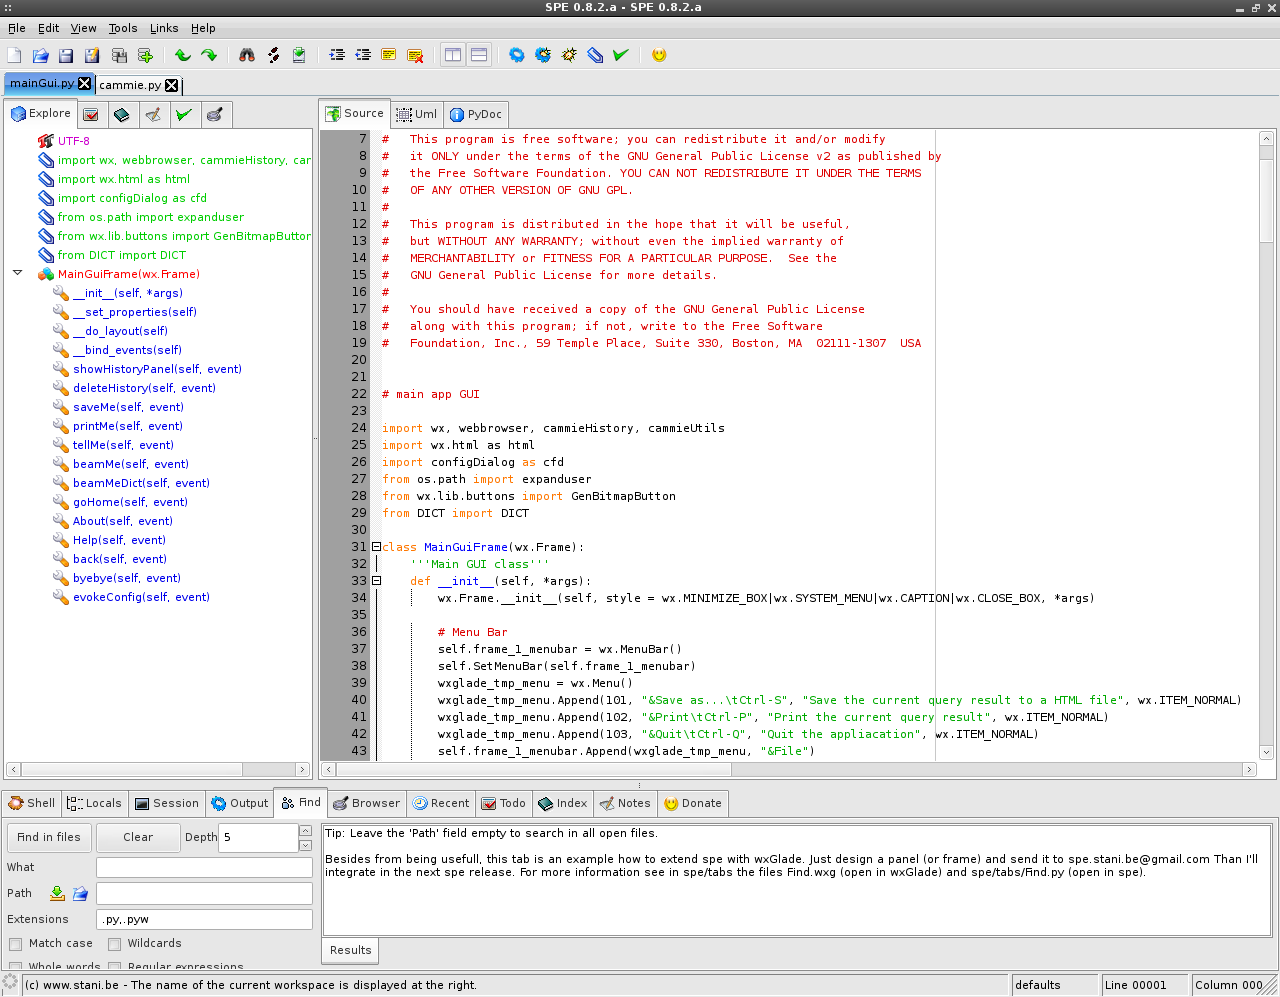Click the What search input field
1280x997 pixels.
point(204,867)
